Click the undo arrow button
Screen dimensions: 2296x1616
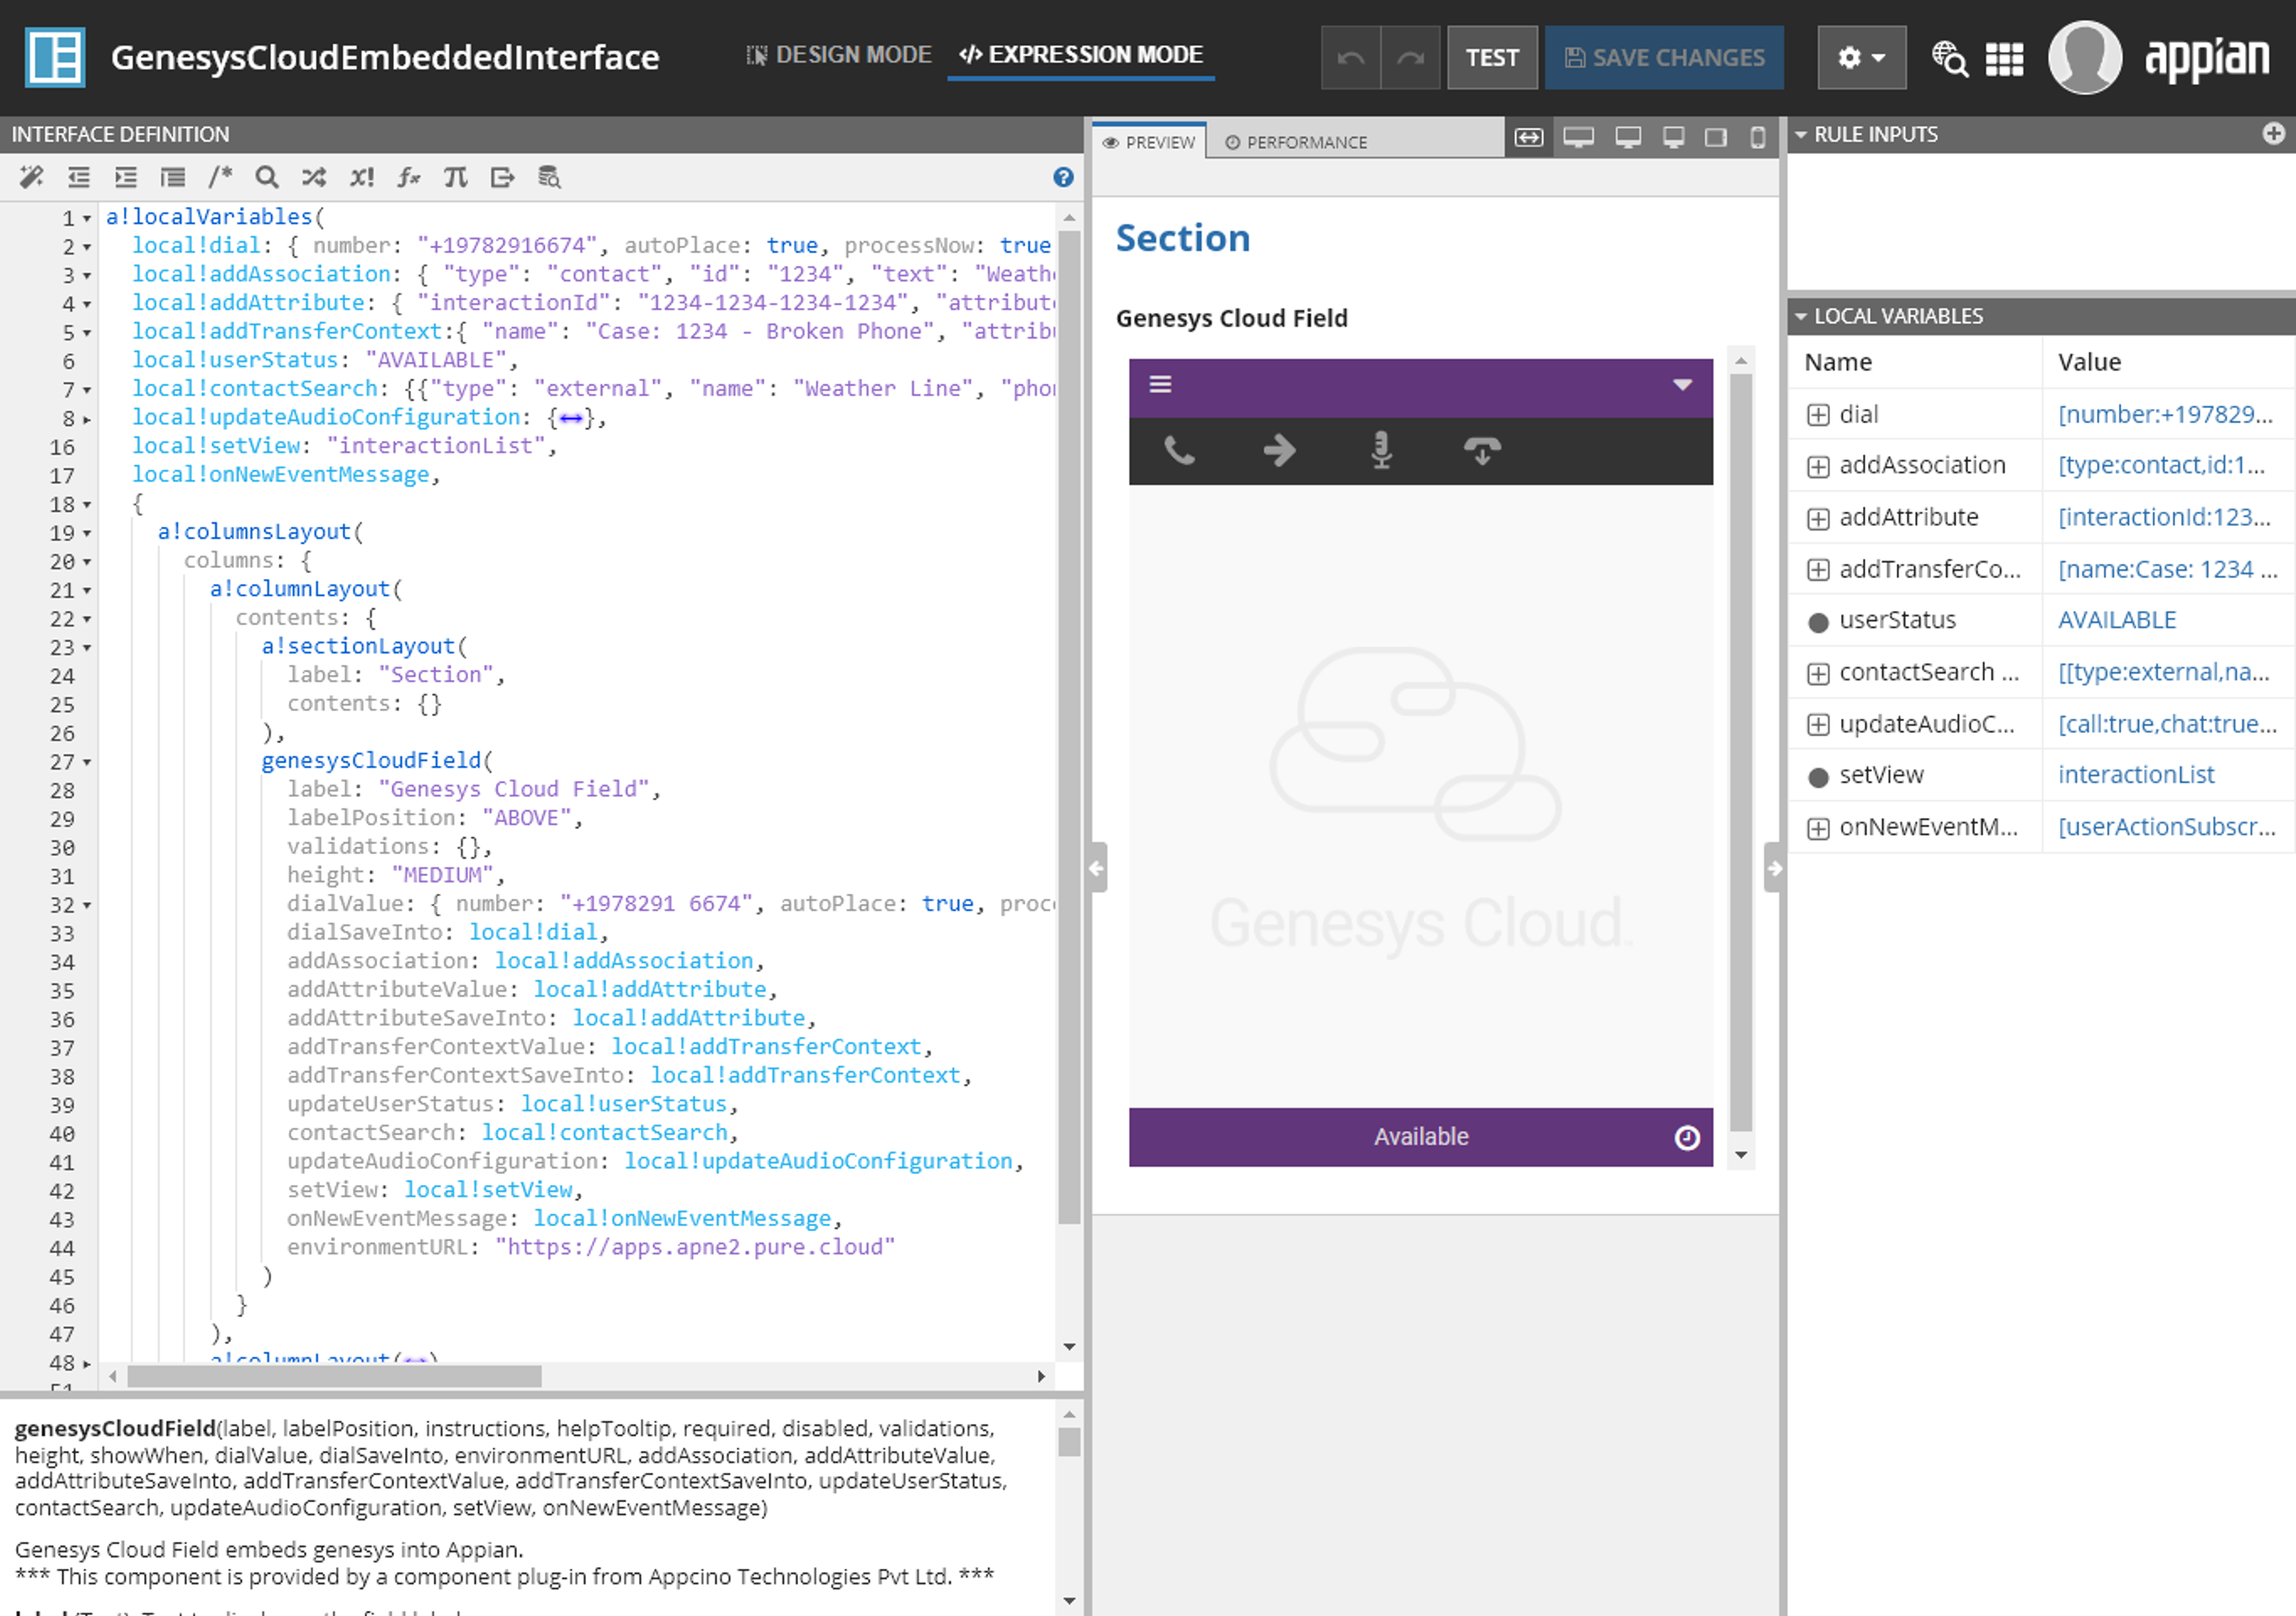pyautogui.click(x=1351, y=57)
